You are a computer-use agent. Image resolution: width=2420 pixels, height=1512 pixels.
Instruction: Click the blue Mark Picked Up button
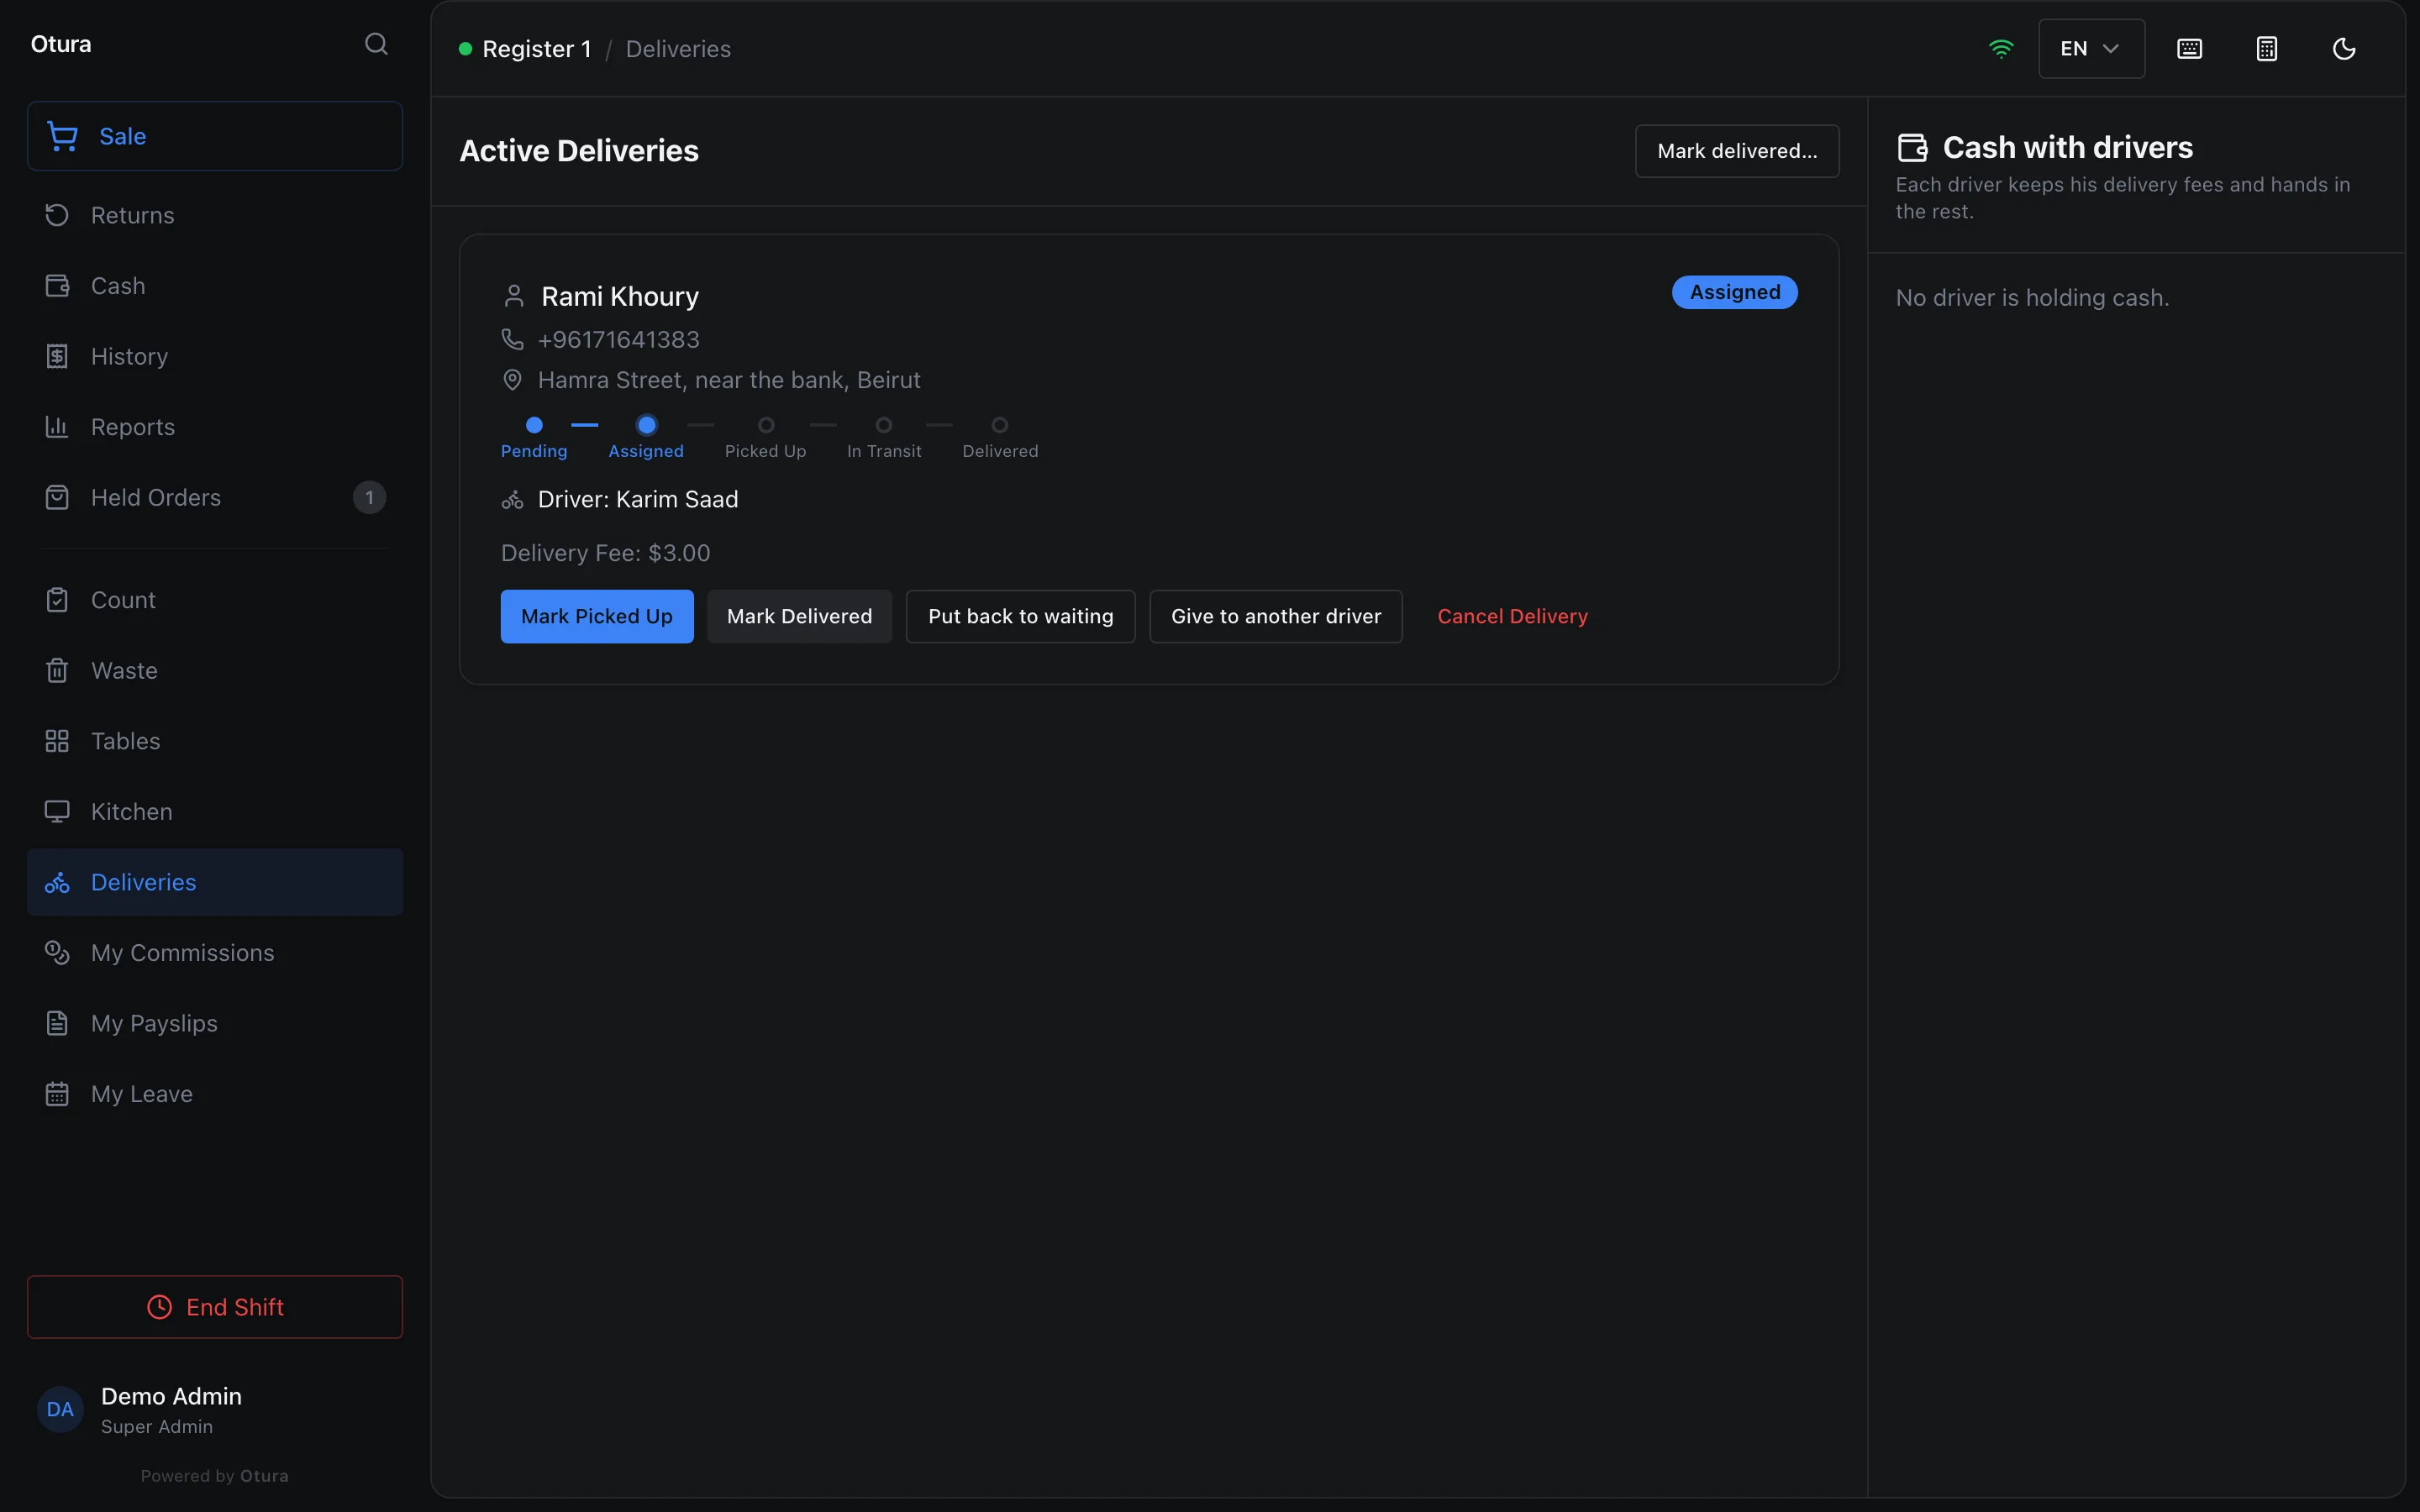coord(597,616)
